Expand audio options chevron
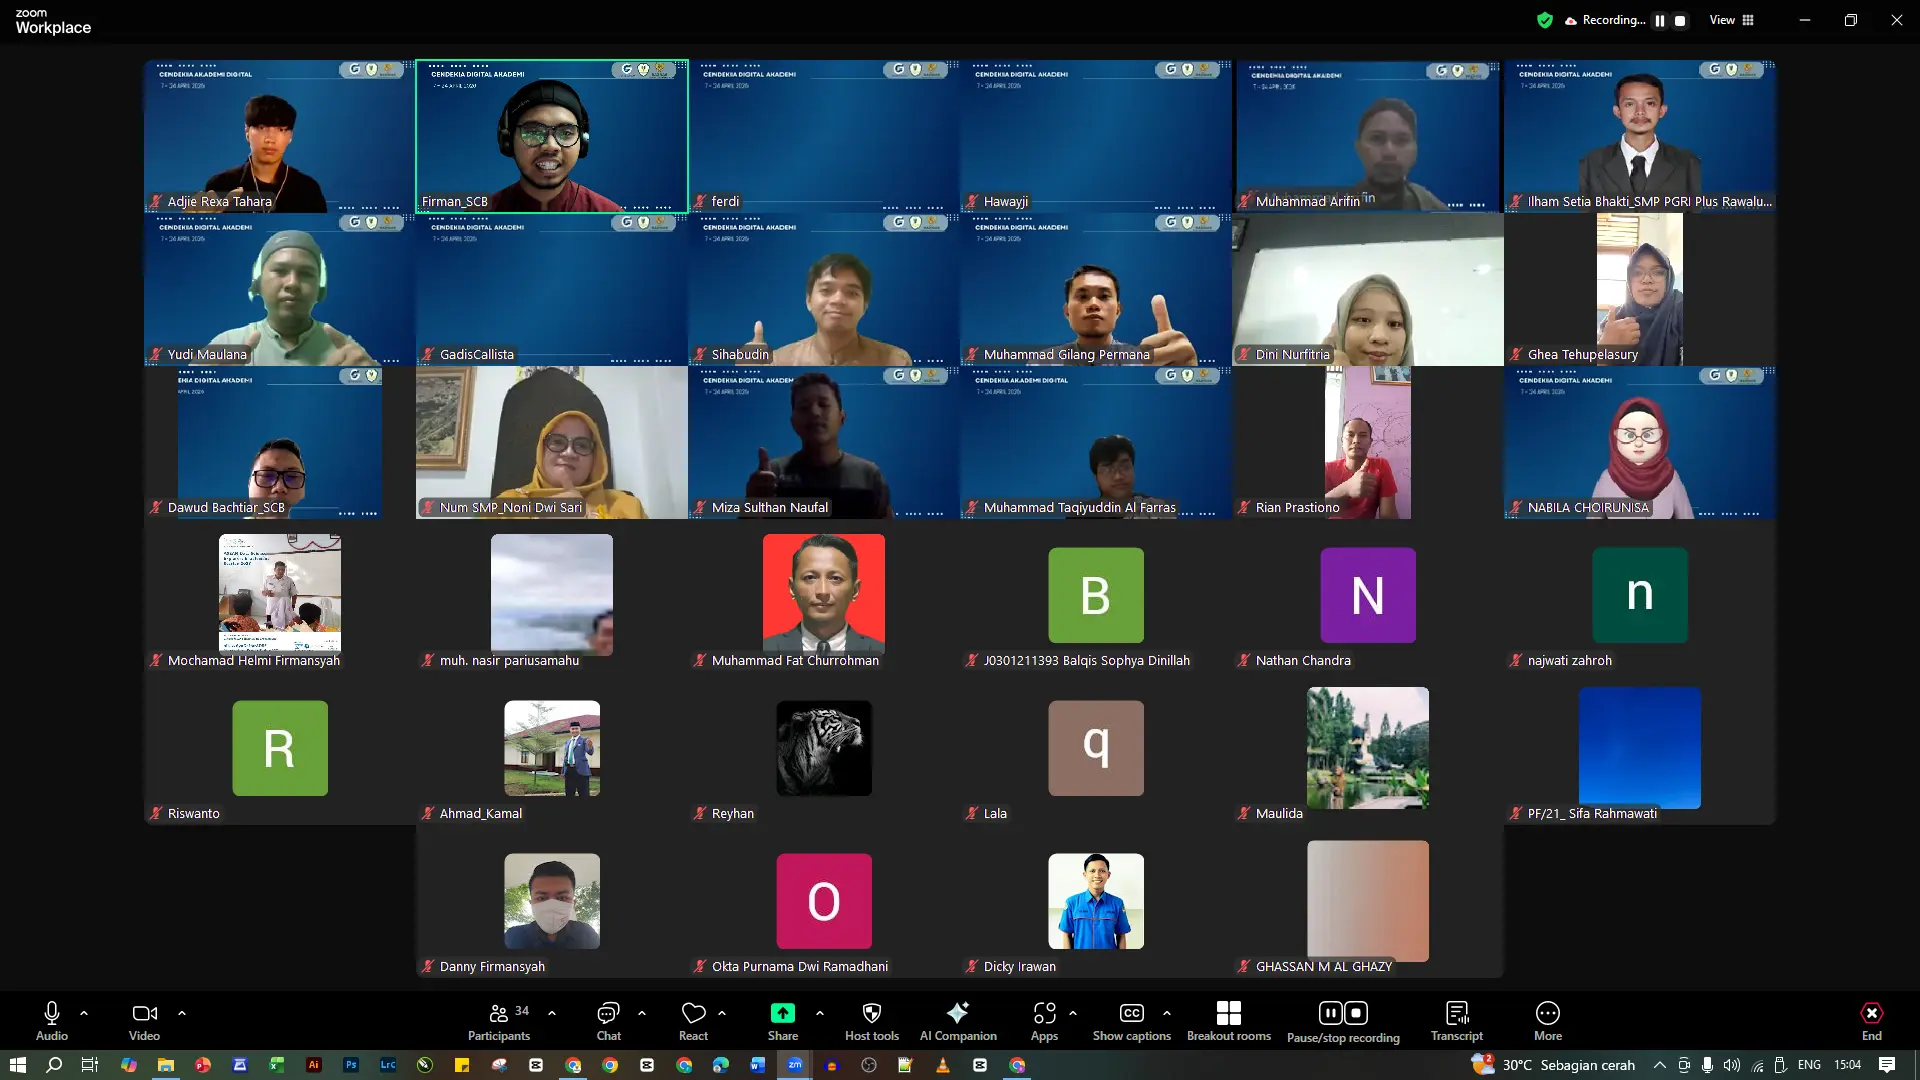 84,1013
